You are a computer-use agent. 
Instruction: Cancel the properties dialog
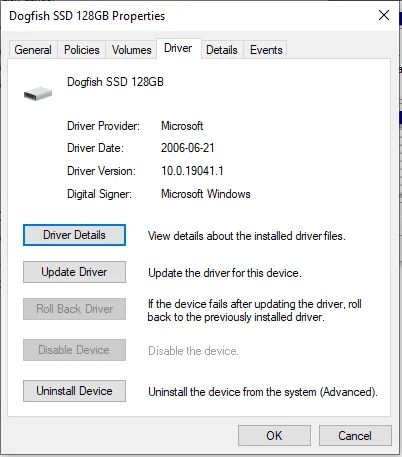[355, 436]
